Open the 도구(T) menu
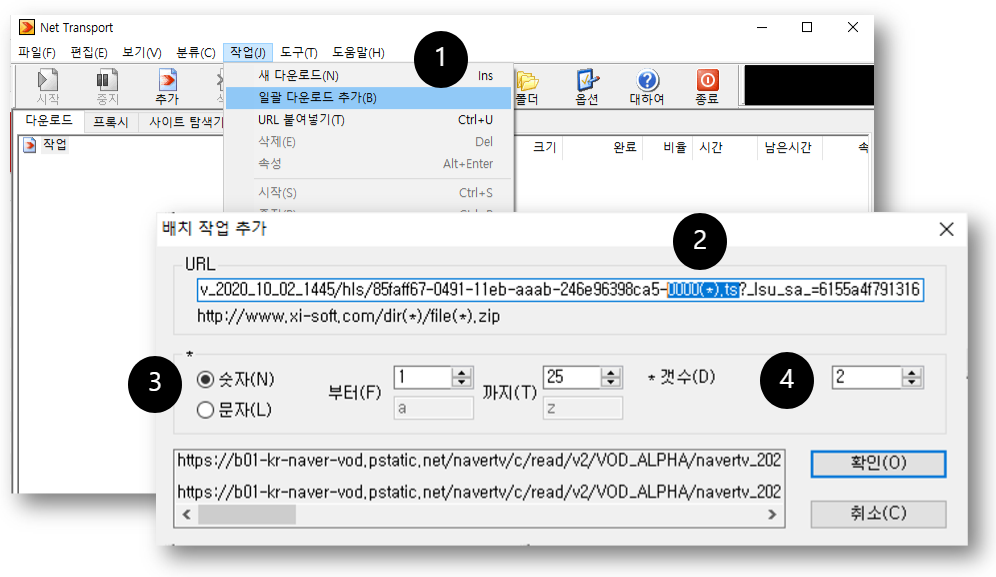 tap(299, 52)
